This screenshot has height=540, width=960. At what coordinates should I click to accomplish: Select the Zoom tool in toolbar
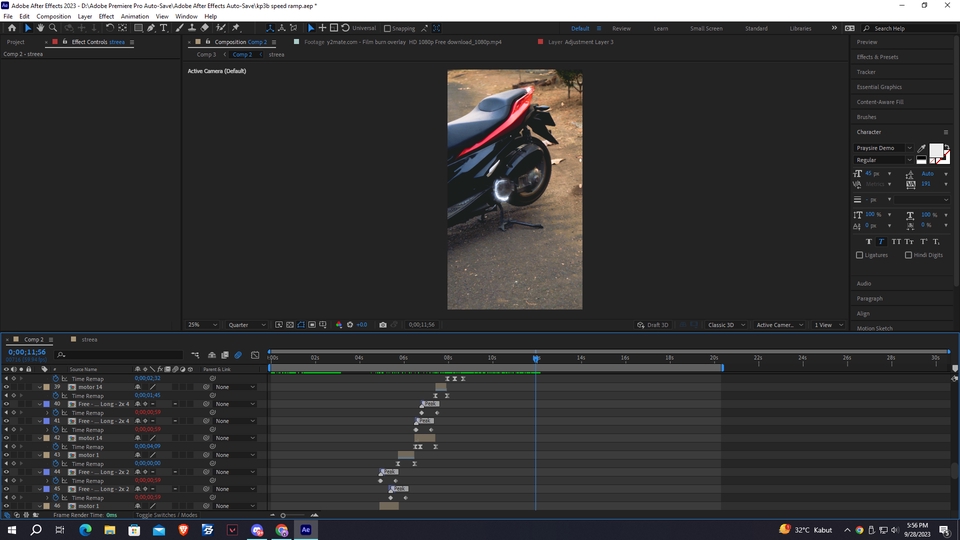(52, 28)
